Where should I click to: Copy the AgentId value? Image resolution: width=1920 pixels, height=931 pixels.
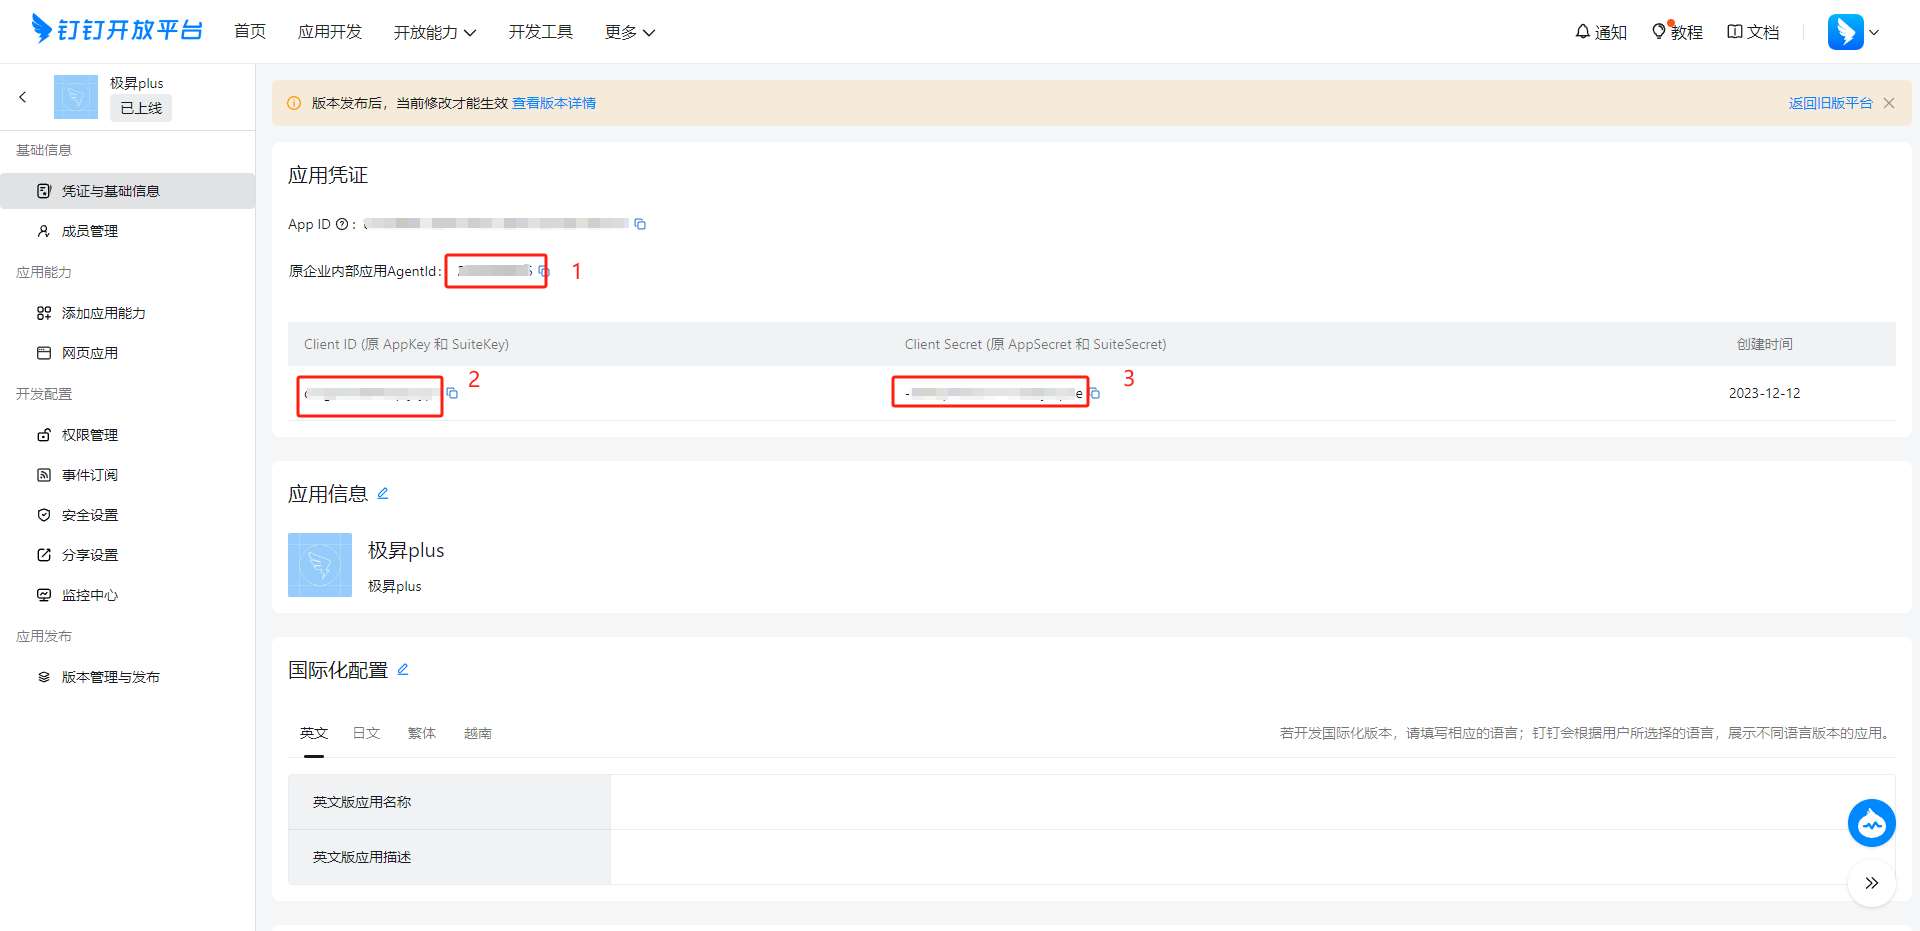[543, 271]
